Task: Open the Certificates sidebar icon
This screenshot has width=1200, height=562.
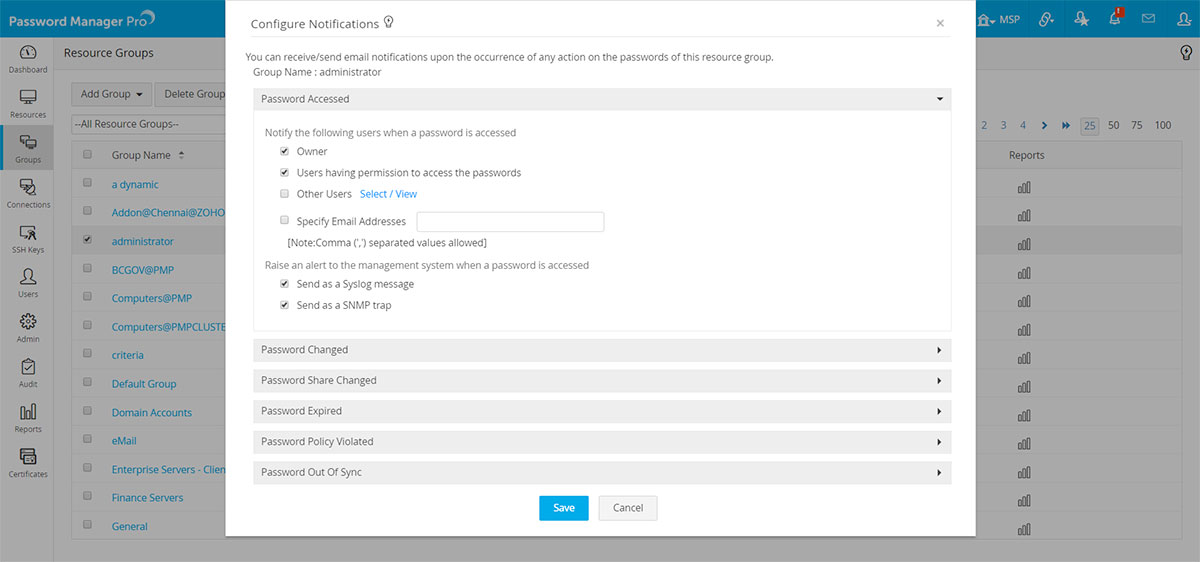Action: click(28, 462)
